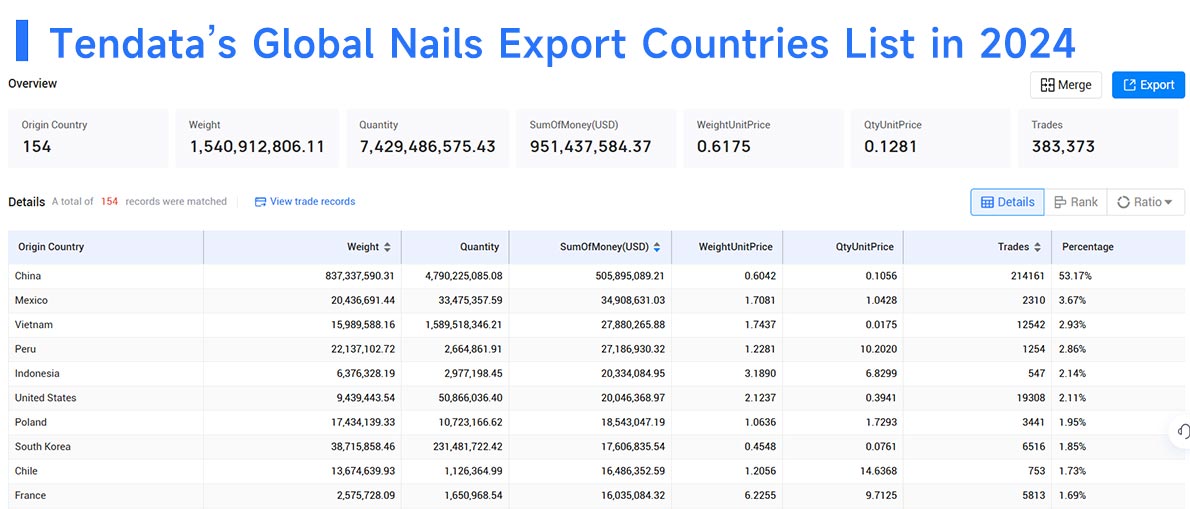Expand the Ratio dropdown
Screen dimensions: 1190x509
[1145, 202]
